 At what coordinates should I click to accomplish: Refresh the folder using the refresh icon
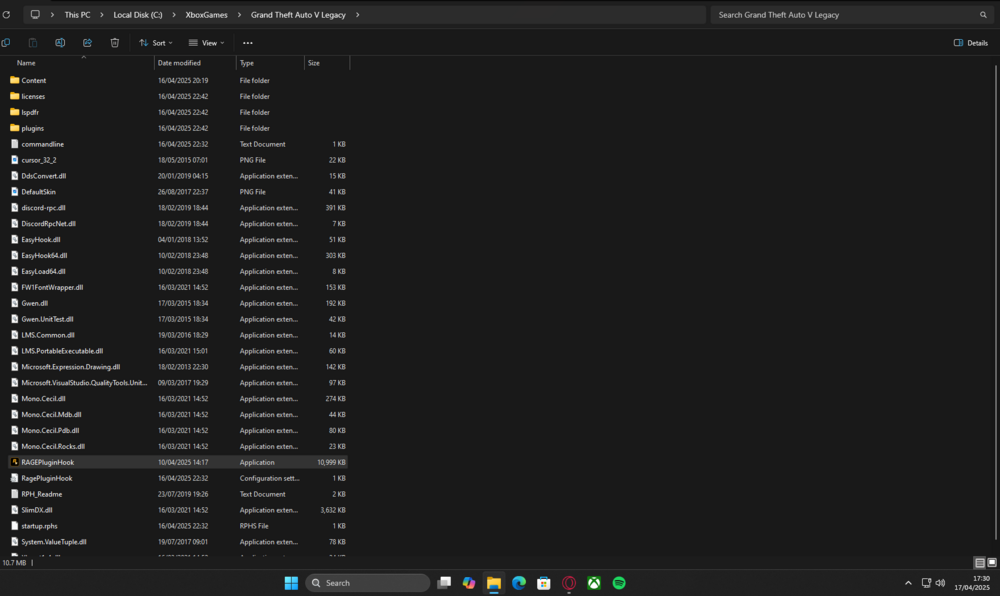7,15
